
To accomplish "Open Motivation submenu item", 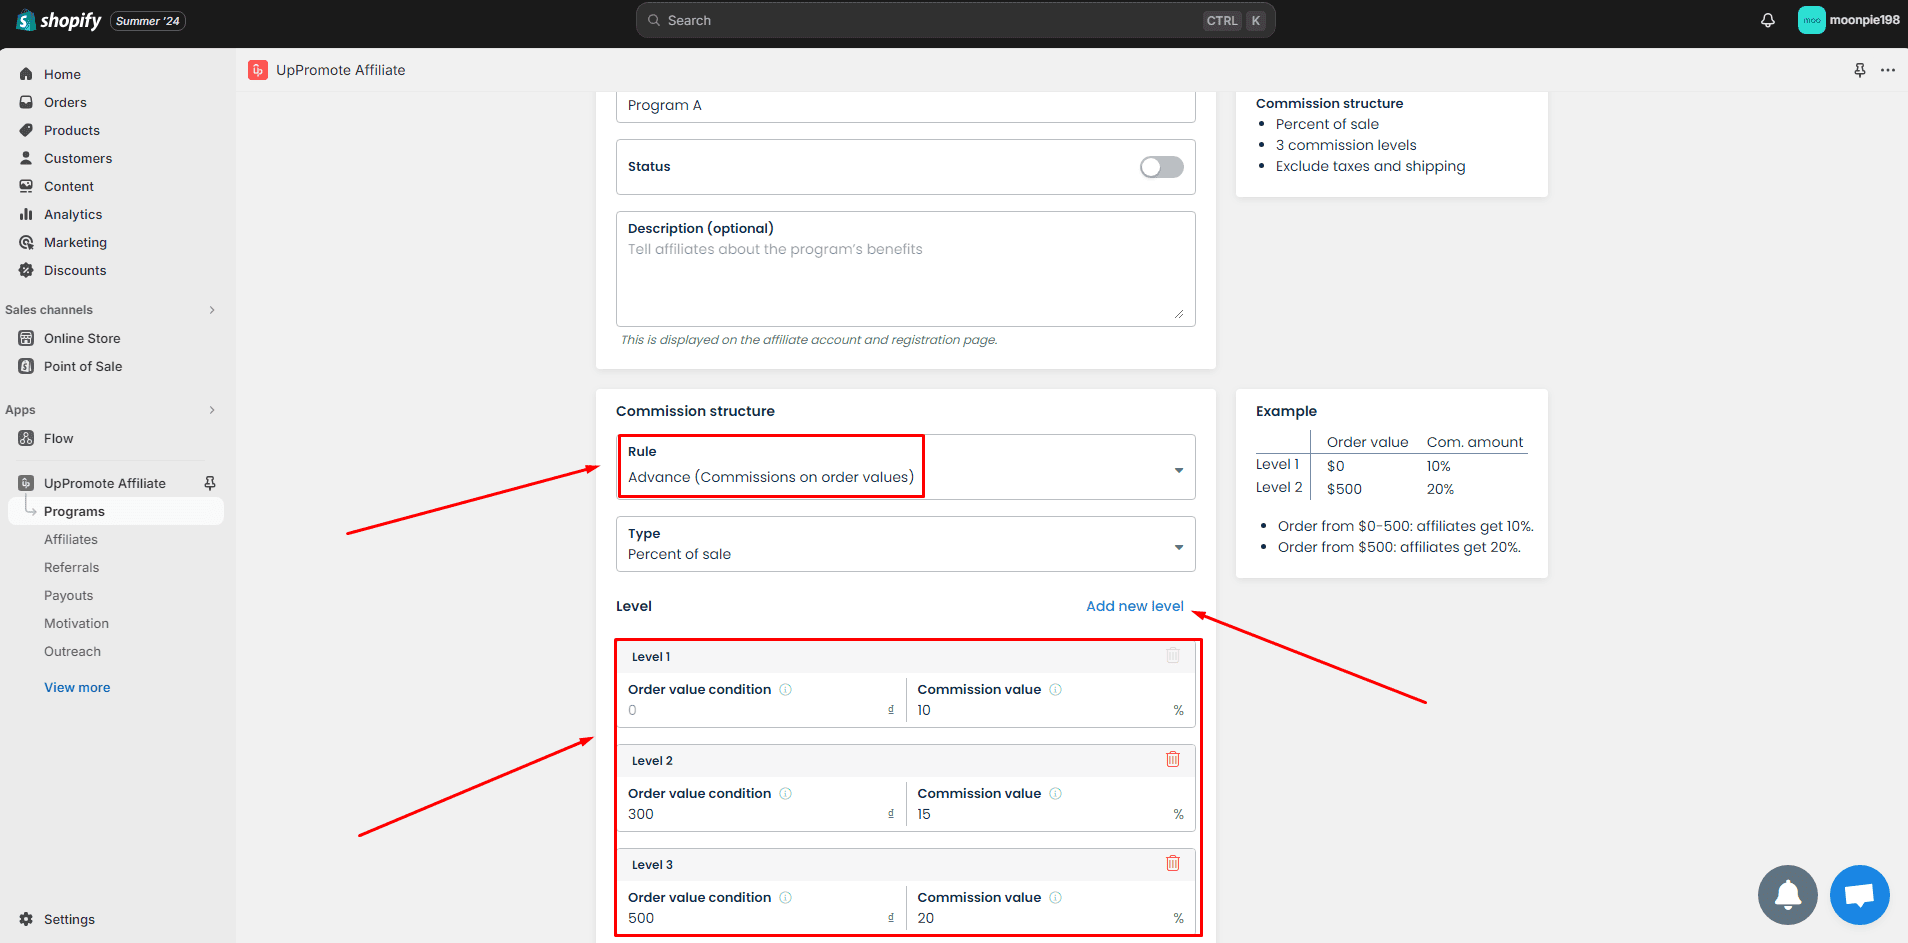I will [77, 623].
